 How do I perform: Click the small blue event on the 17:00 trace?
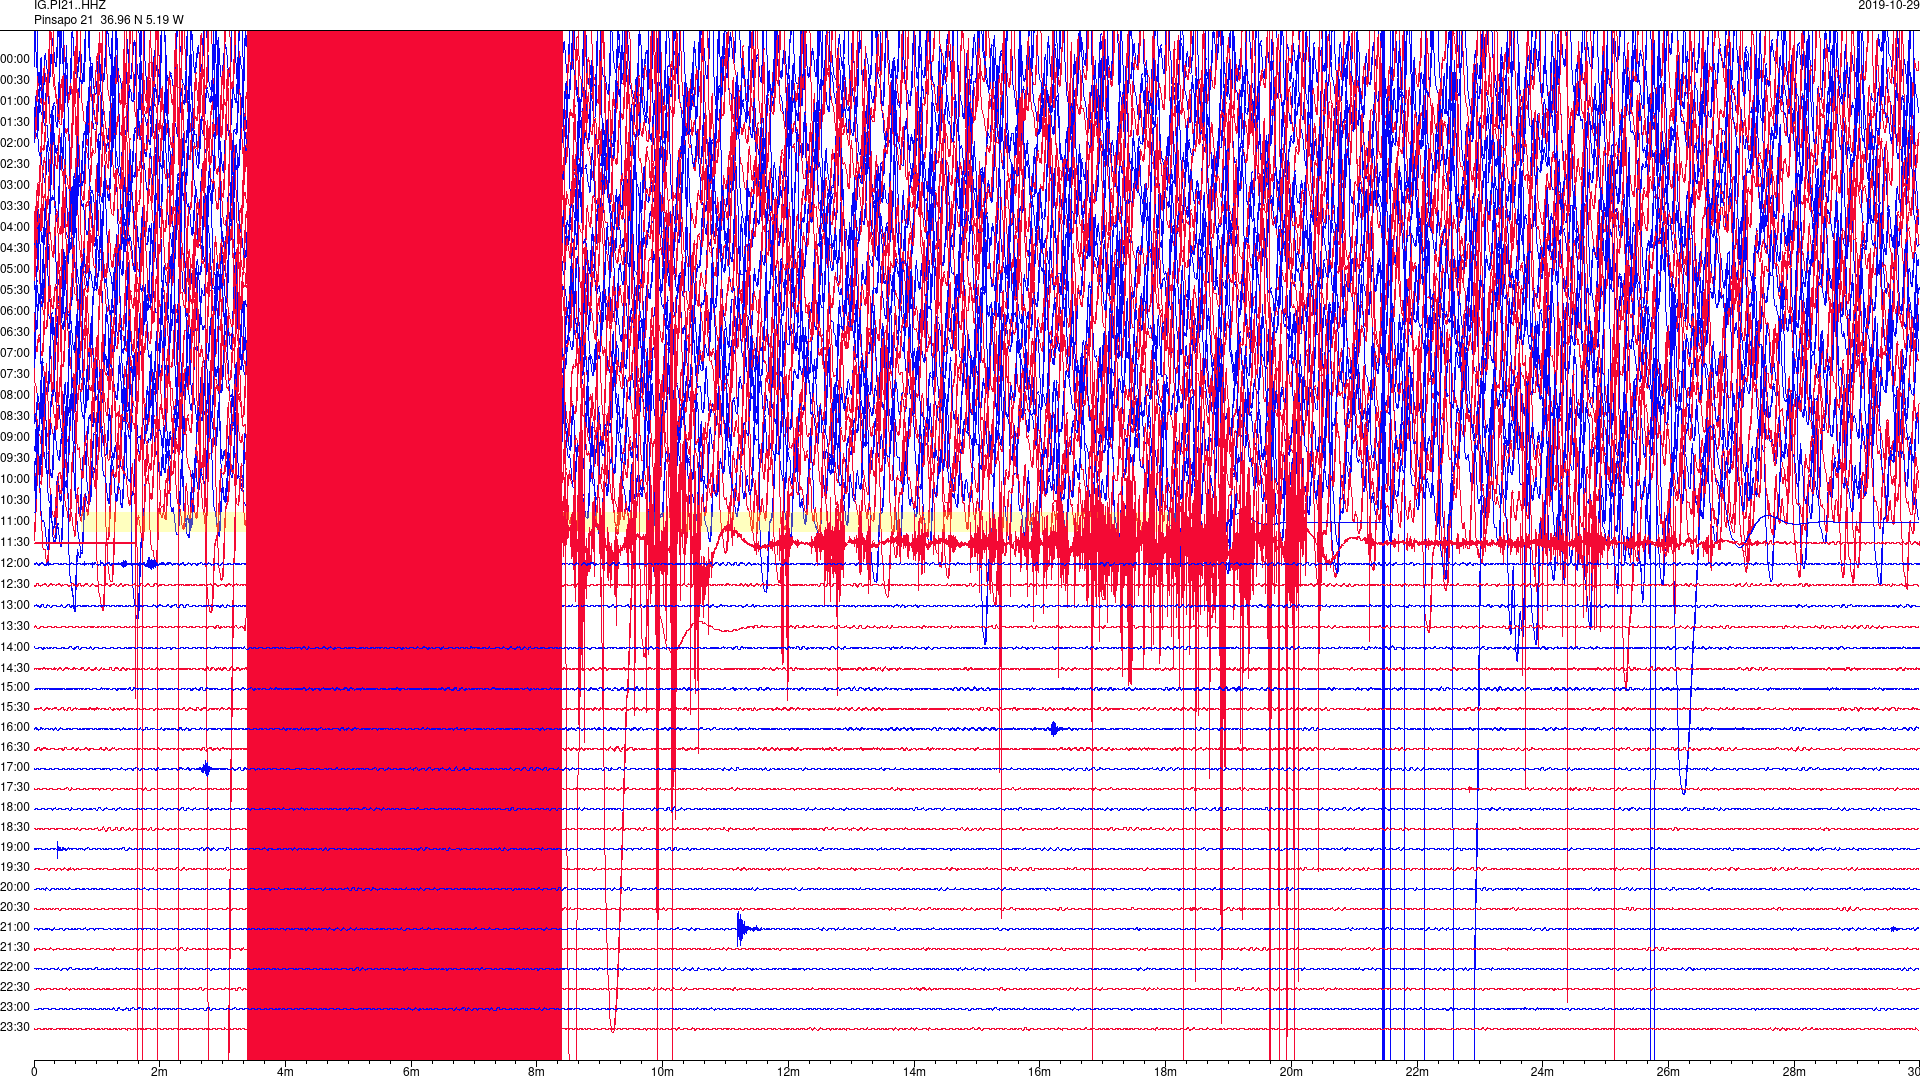[x=206, y=769]
